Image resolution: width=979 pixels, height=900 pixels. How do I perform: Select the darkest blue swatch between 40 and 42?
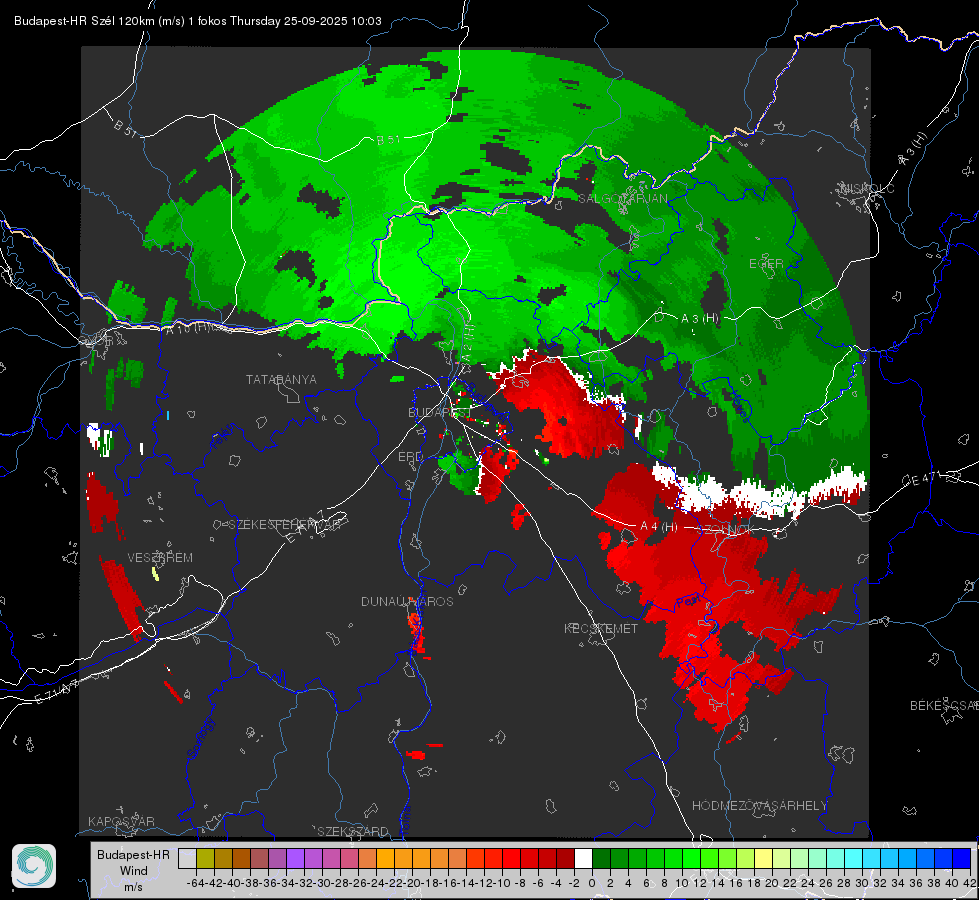[962, 858]
